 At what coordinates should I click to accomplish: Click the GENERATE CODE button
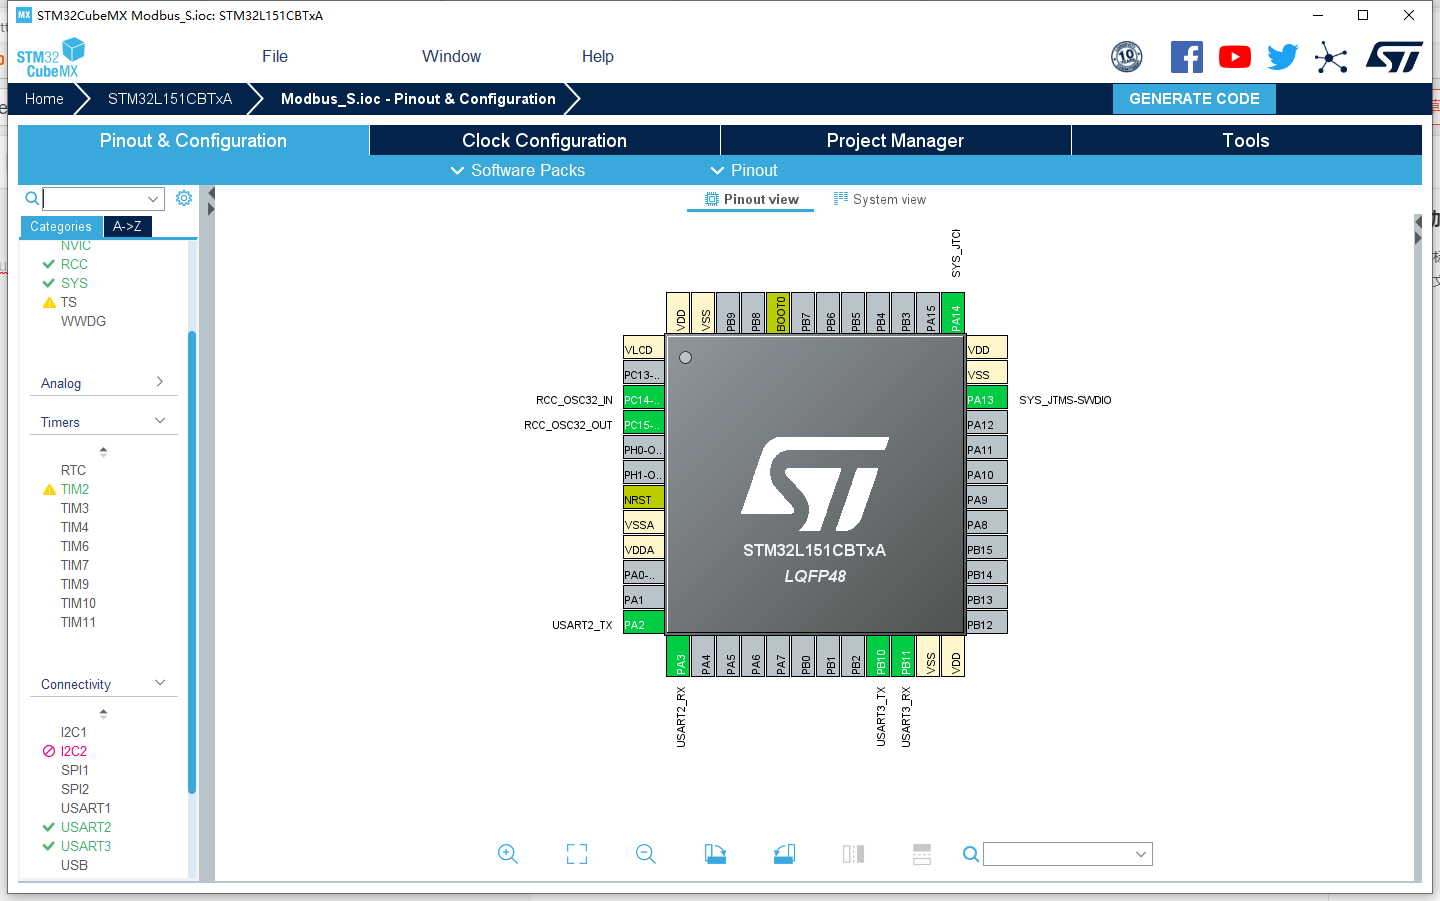click(x=1194, y=98)
